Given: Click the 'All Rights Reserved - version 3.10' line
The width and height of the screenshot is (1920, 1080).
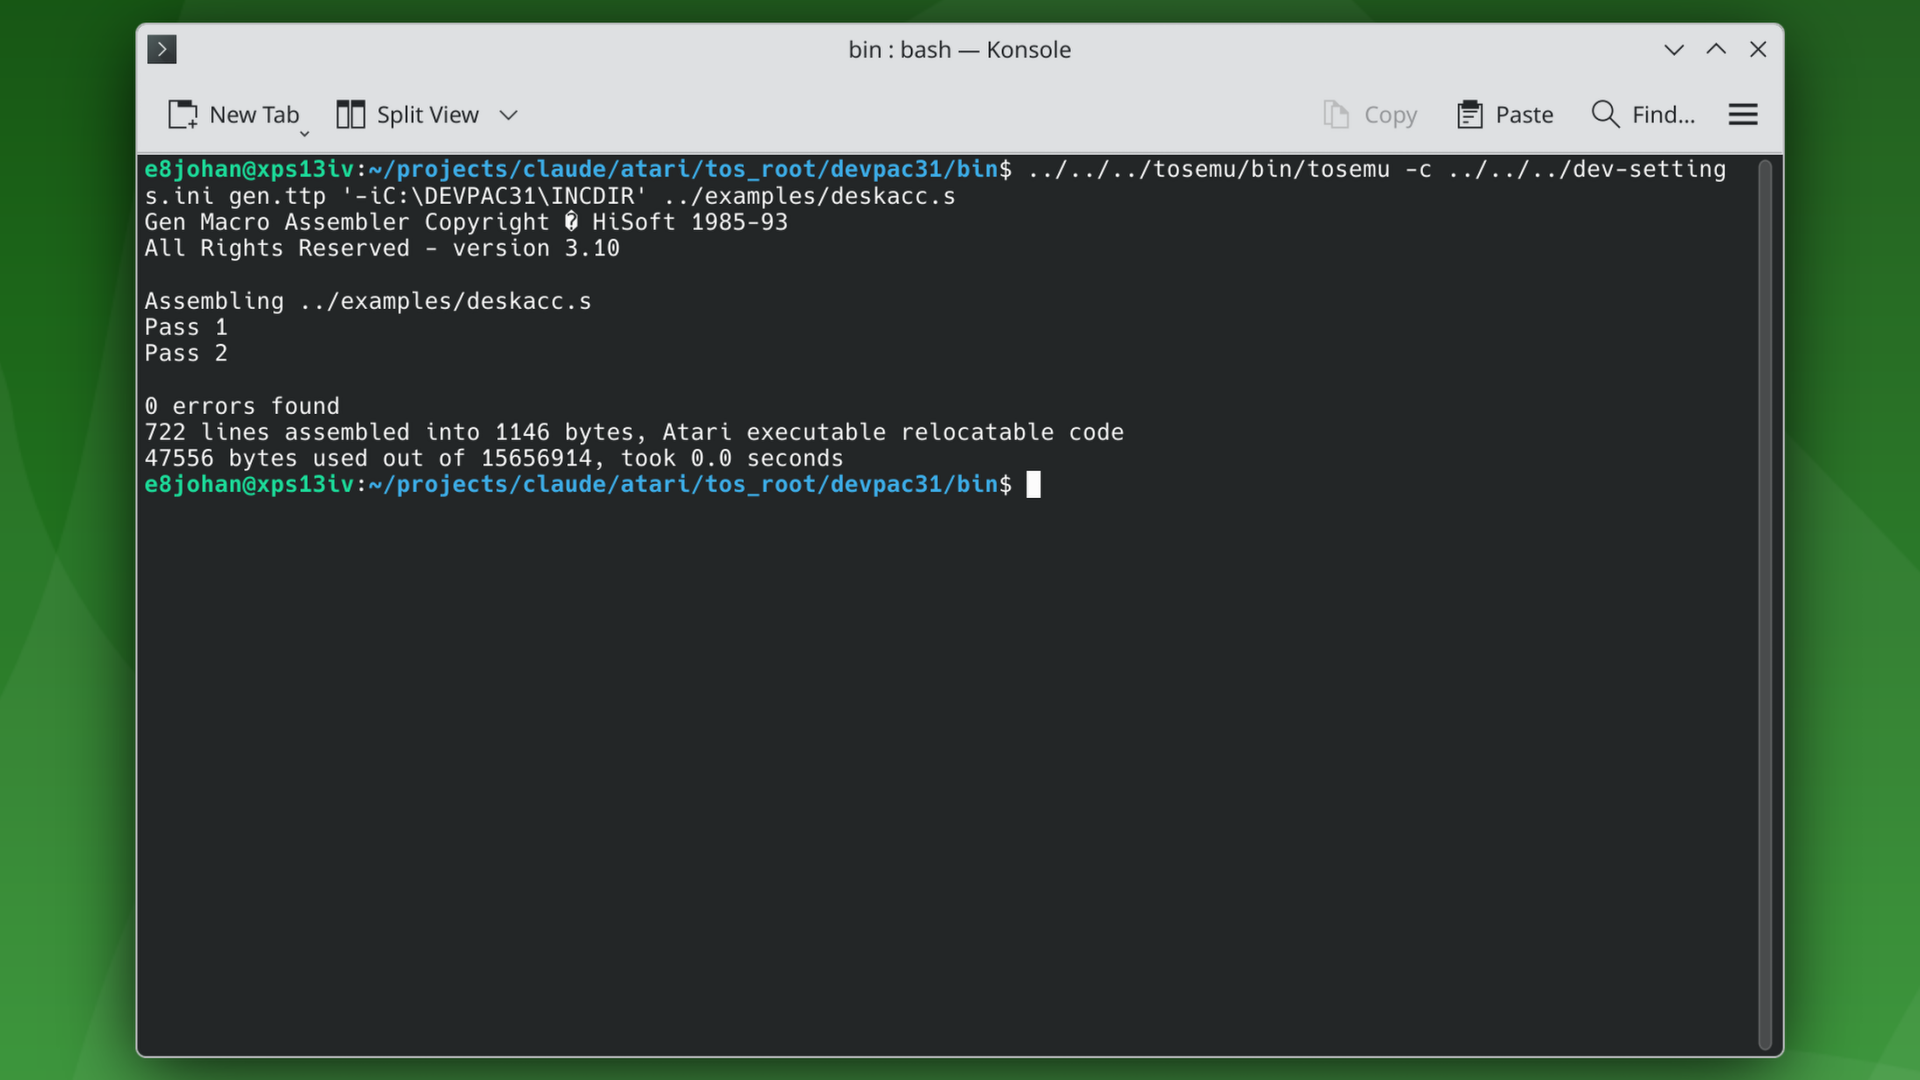Looking at the screenshot, I should 382,248.
